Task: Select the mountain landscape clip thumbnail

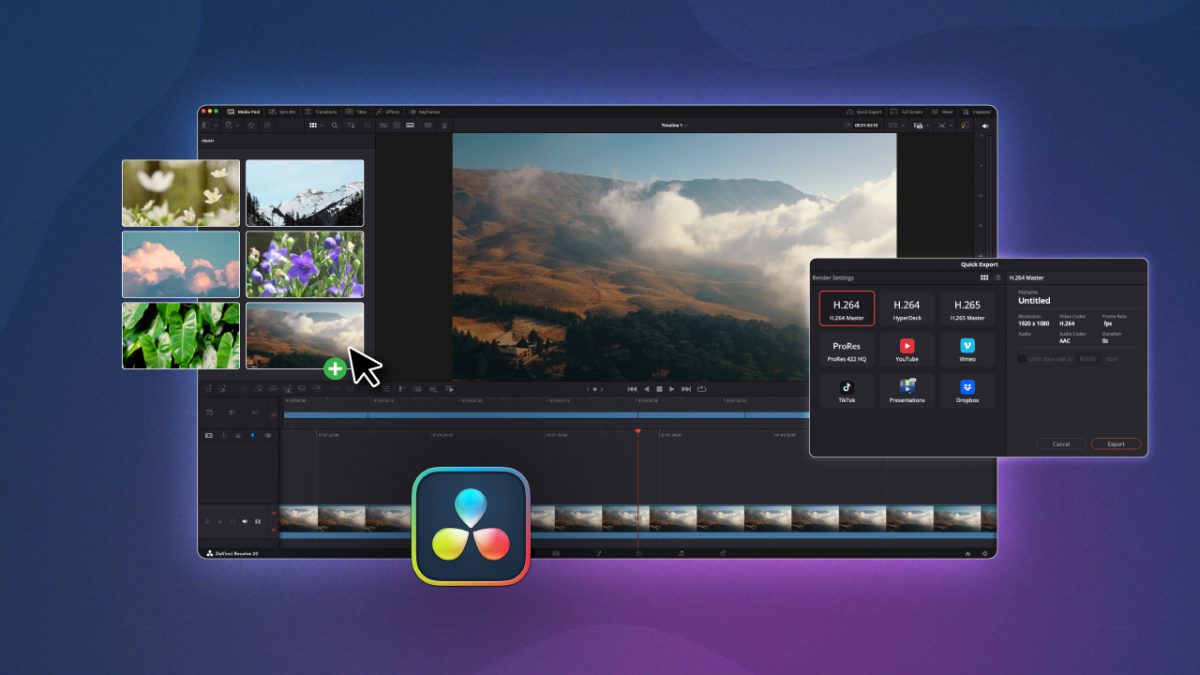Action: tap(305, 193)
